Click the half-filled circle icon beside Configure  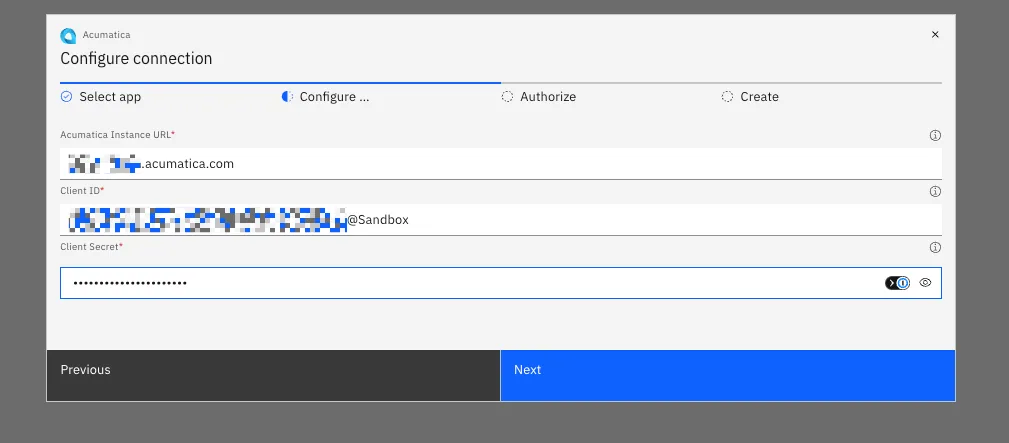(287, 97)
